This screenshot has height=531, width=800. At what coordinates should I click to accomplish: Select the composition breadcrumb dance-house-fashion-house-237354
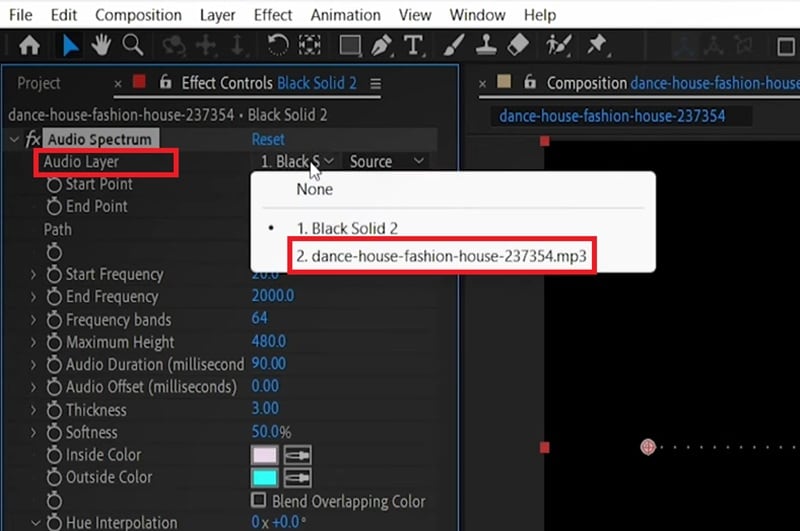pos(612,116)
